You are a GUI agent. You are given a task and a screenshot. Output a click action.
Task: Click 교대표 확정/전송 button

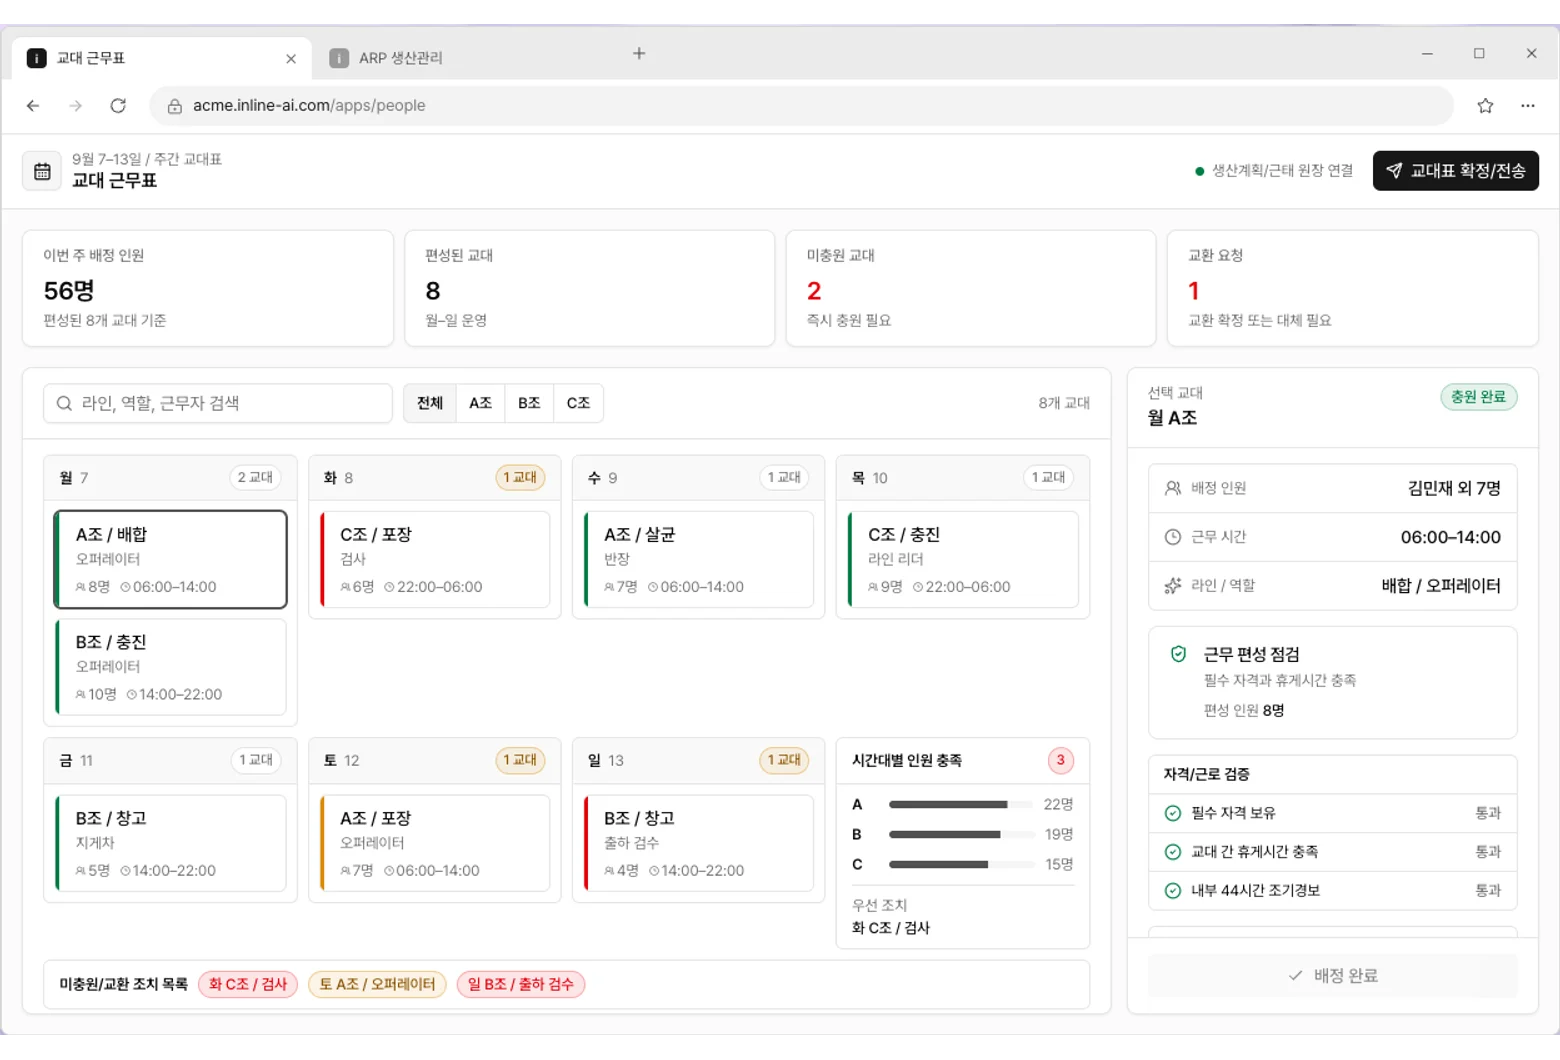(1455, 171)
